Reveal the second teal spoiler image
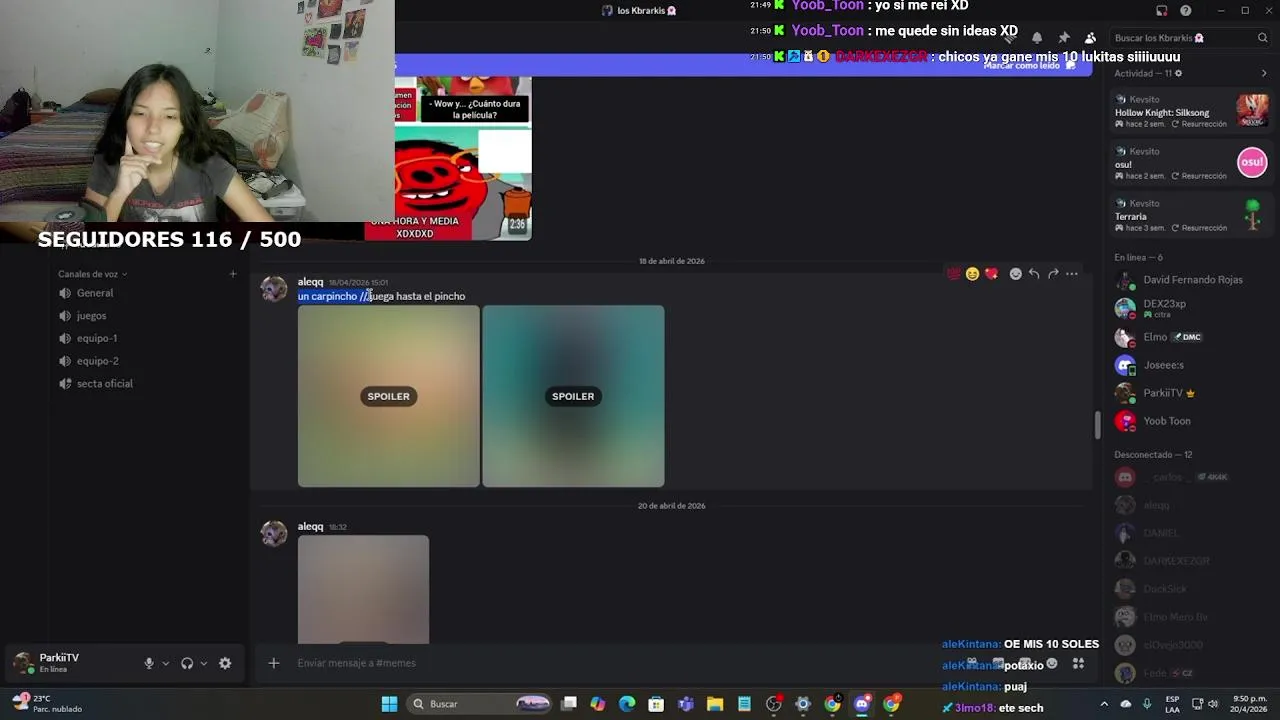Screen dimensions: 1280x720 pyautogui.click(x=573, y=396)
